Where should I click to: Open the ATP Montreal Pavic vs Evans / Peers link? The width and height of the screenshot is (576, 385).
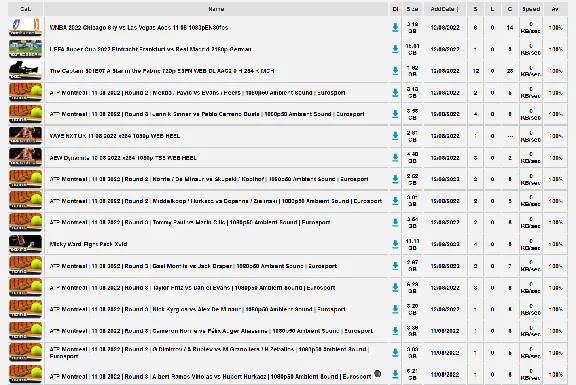point(197,93)
